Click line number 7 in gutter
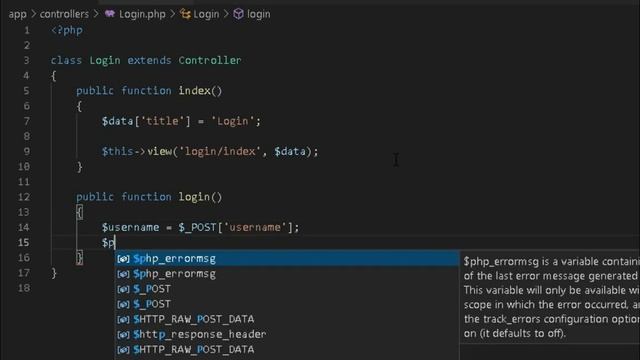This screenshot has width=640, height=360. coord(27,121)
